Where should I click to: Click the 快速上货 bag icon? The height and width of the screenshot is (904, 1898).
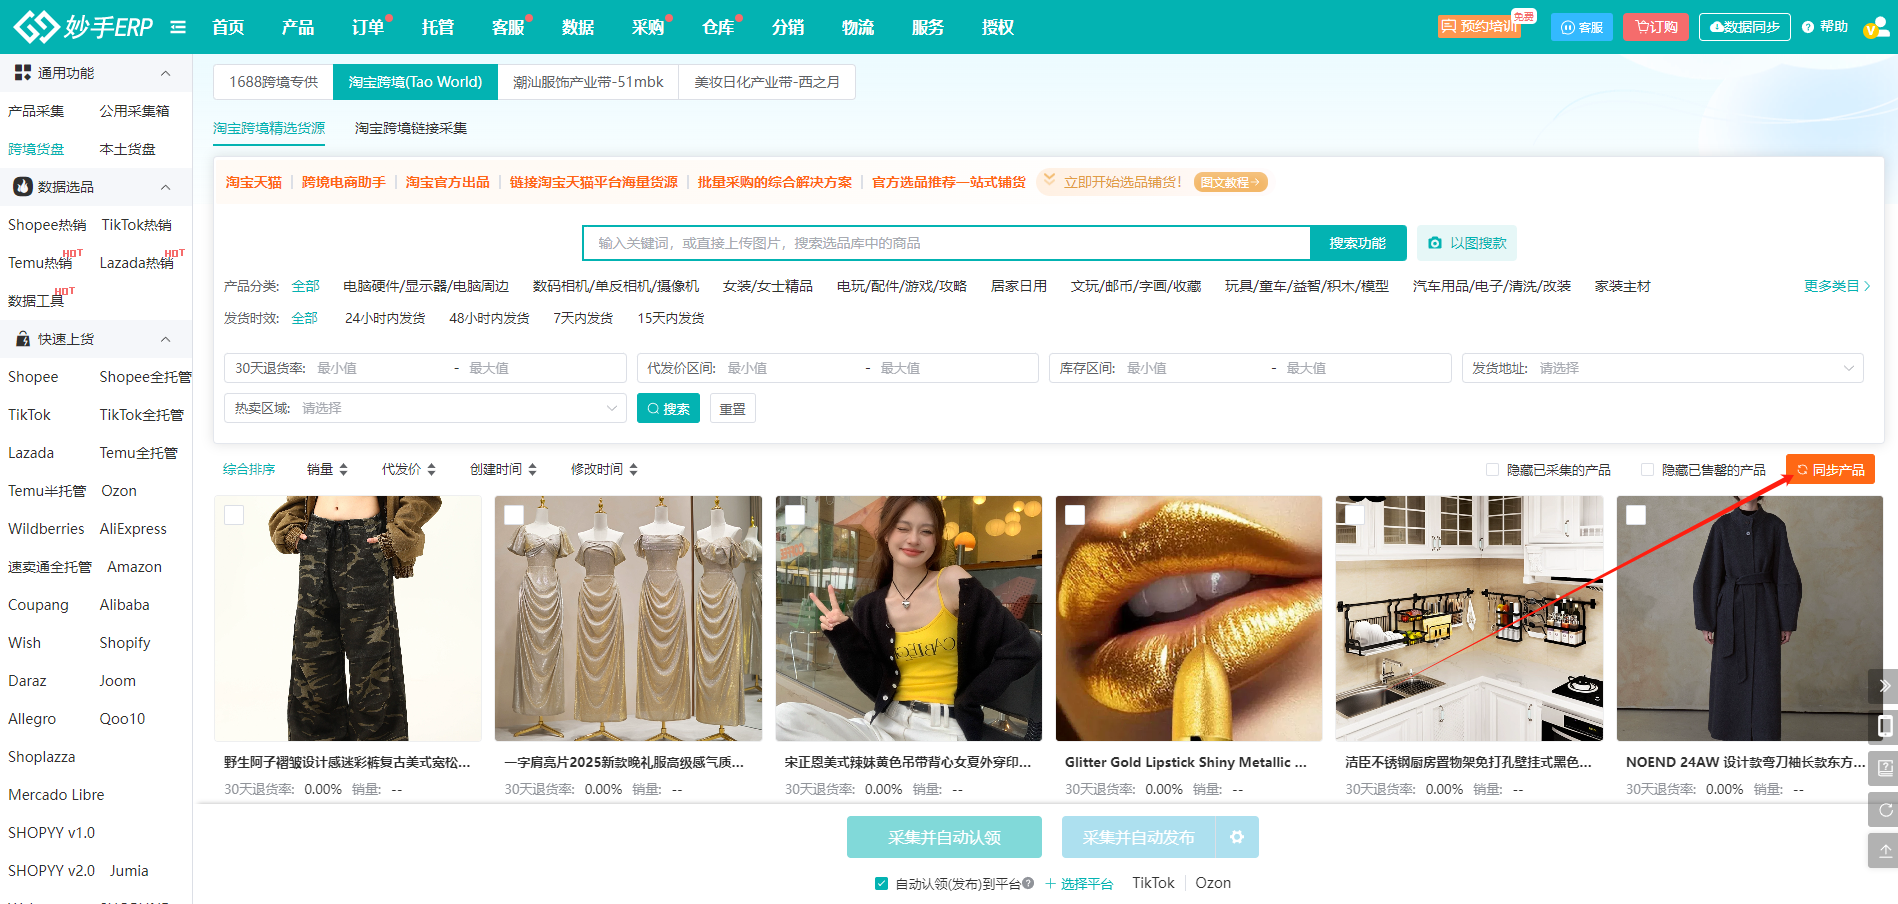[x=22, y=339]
